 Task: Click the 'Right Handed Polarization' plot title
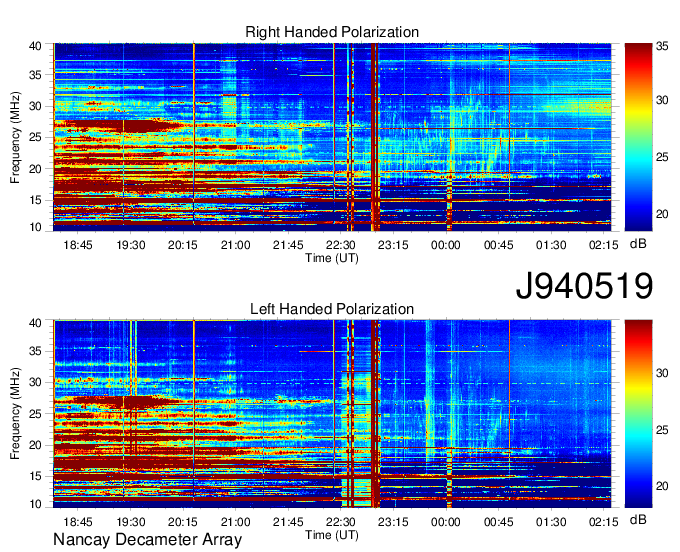332,32
